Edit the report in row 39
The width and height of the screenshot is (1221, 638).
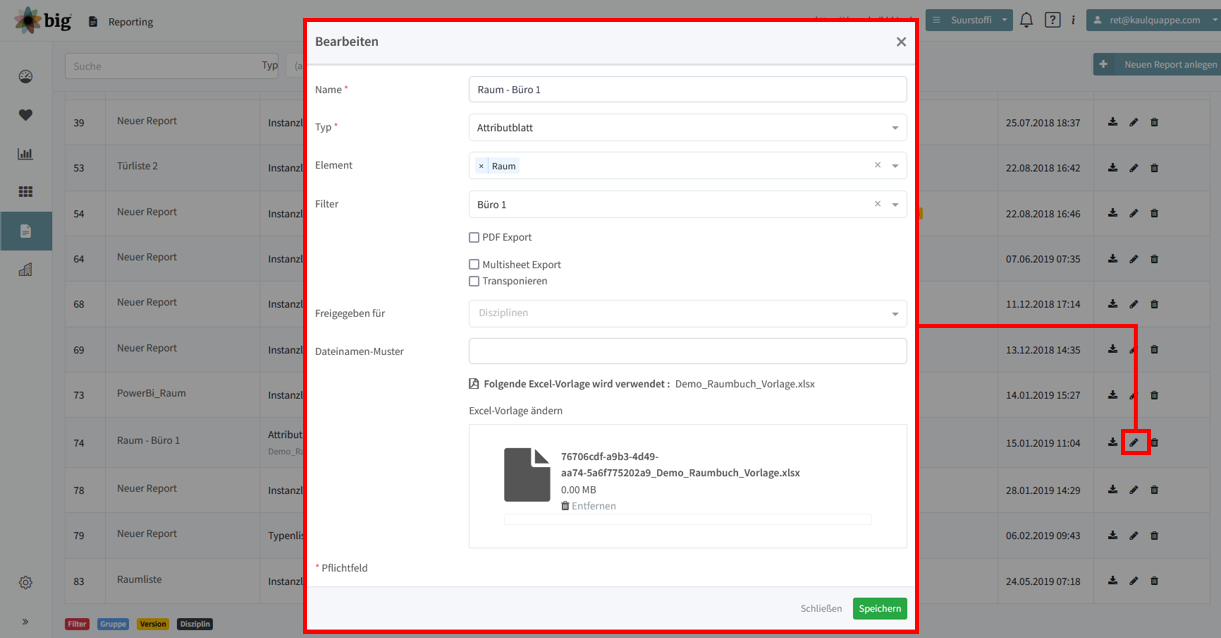tap(1134, 122)
